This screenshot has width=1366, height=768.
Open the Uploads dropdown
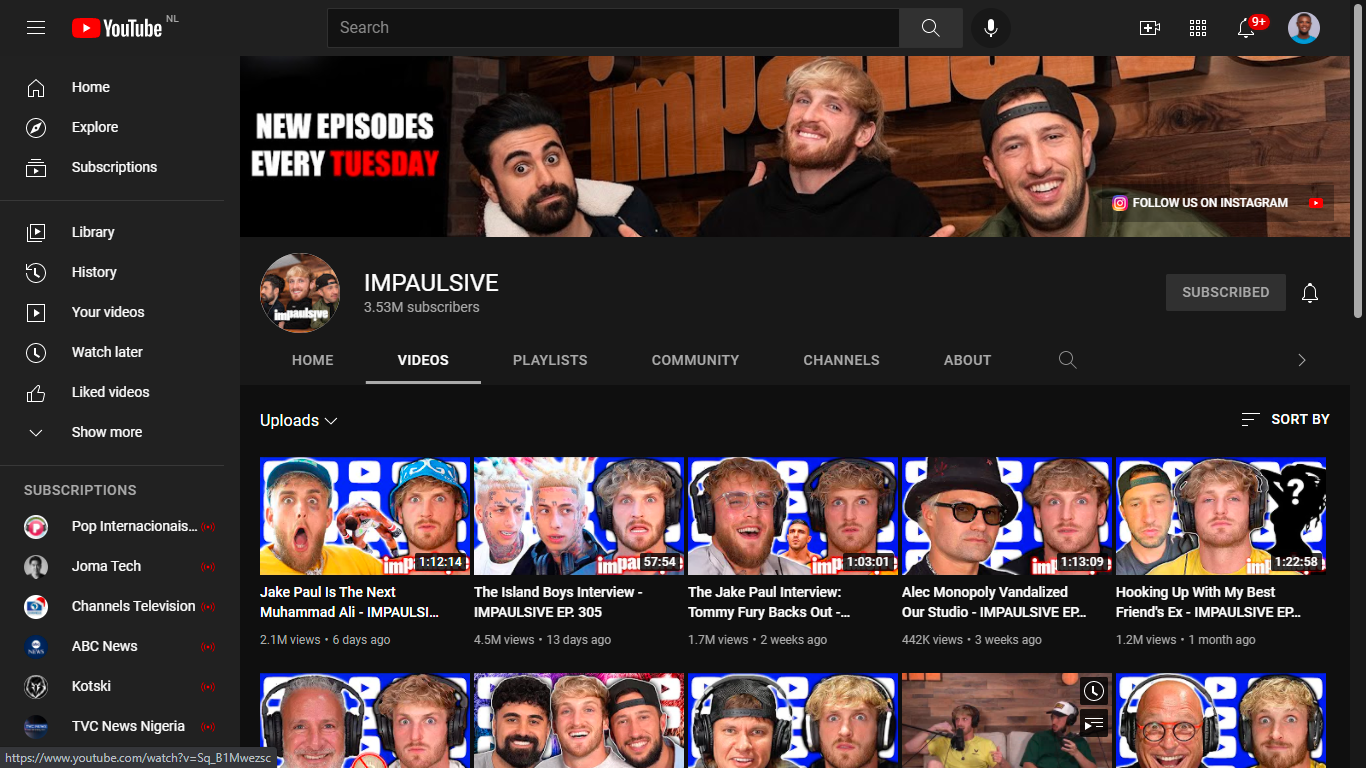click(299, 421)
